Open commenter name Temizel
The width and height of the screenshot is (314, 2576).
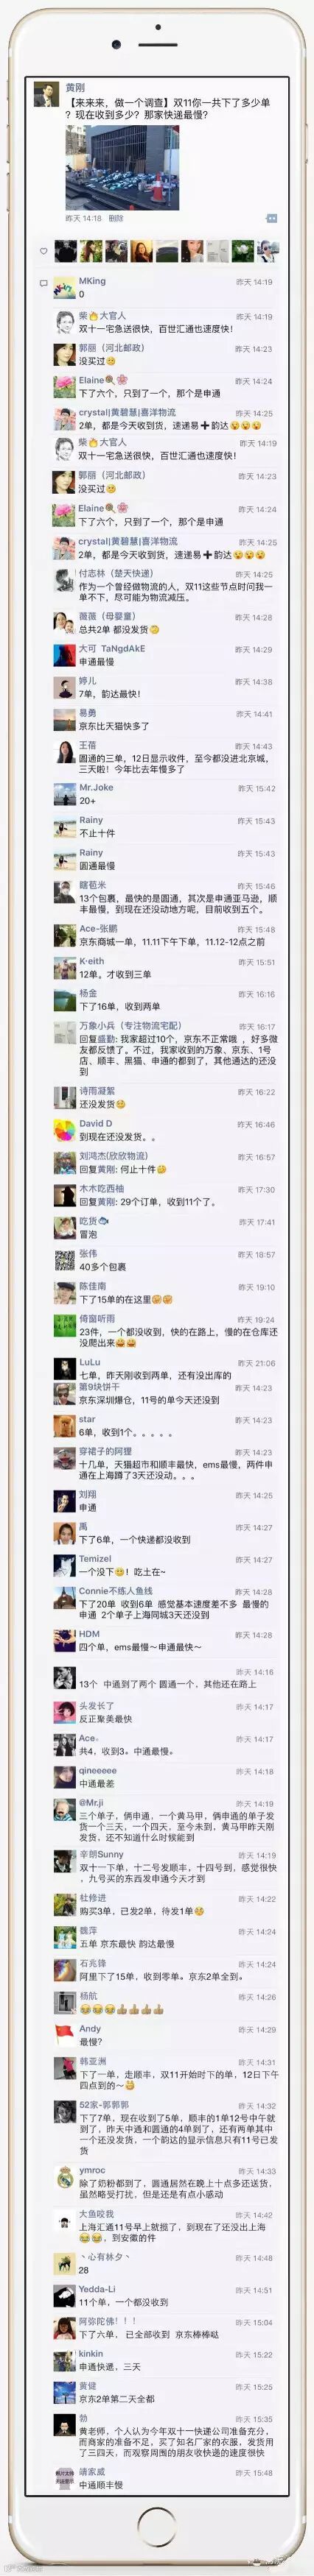[x=95, y=1559]
